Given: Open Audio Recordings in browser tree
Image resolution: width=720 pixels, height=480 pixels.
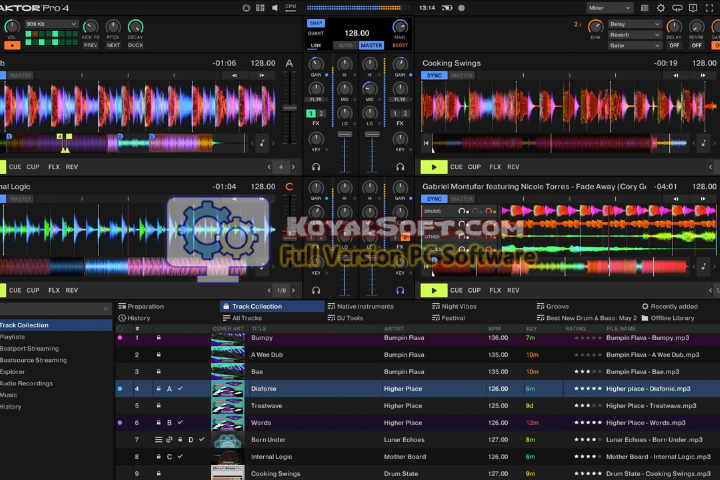Looking at the screenshot, I should point(26,384).
